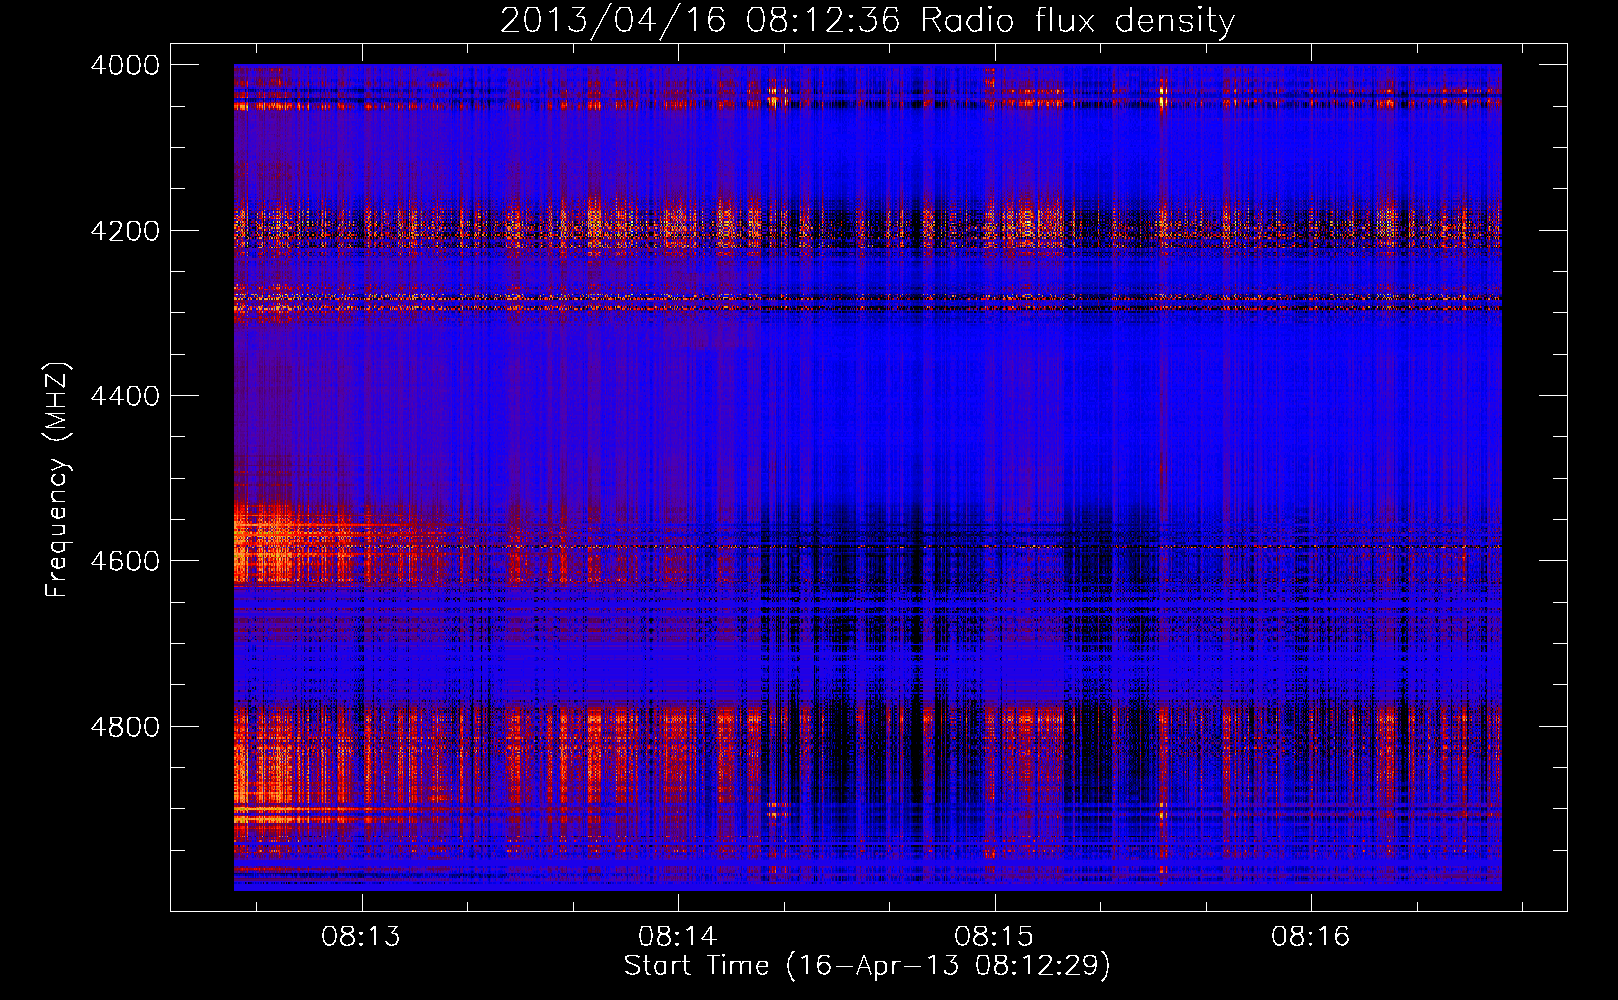Image resolution: width=1618 pixels, height=1000 pixels.
Task: Click the 4800 frequency tick label
Action: coord(125,727)
